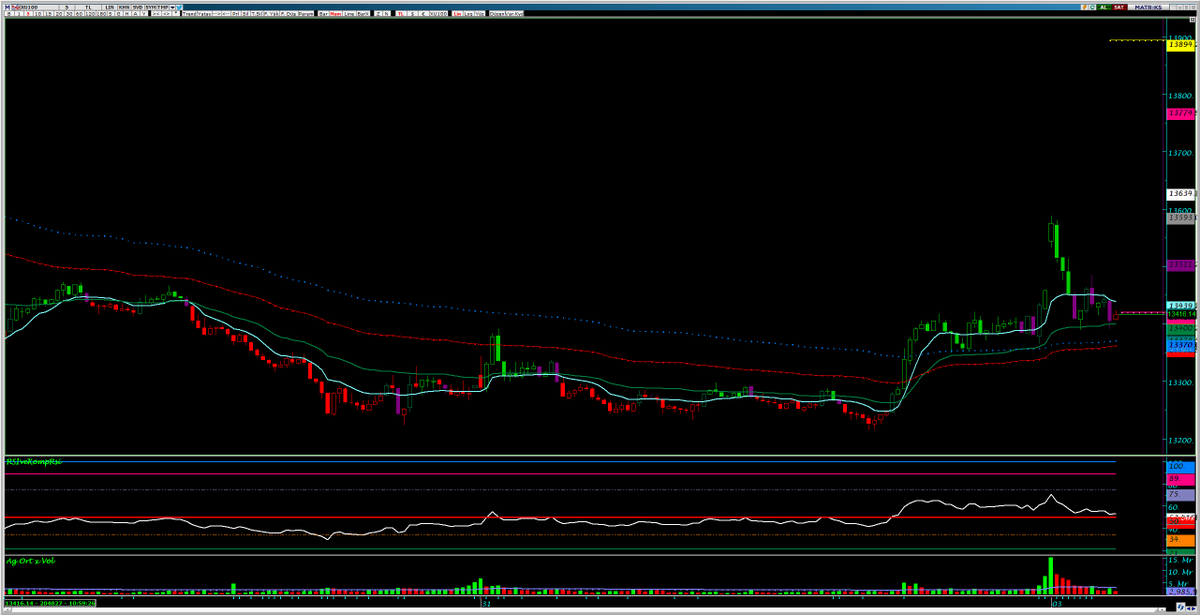
Task: Select the LIN scale toolbar button
Action: [109, 7]
